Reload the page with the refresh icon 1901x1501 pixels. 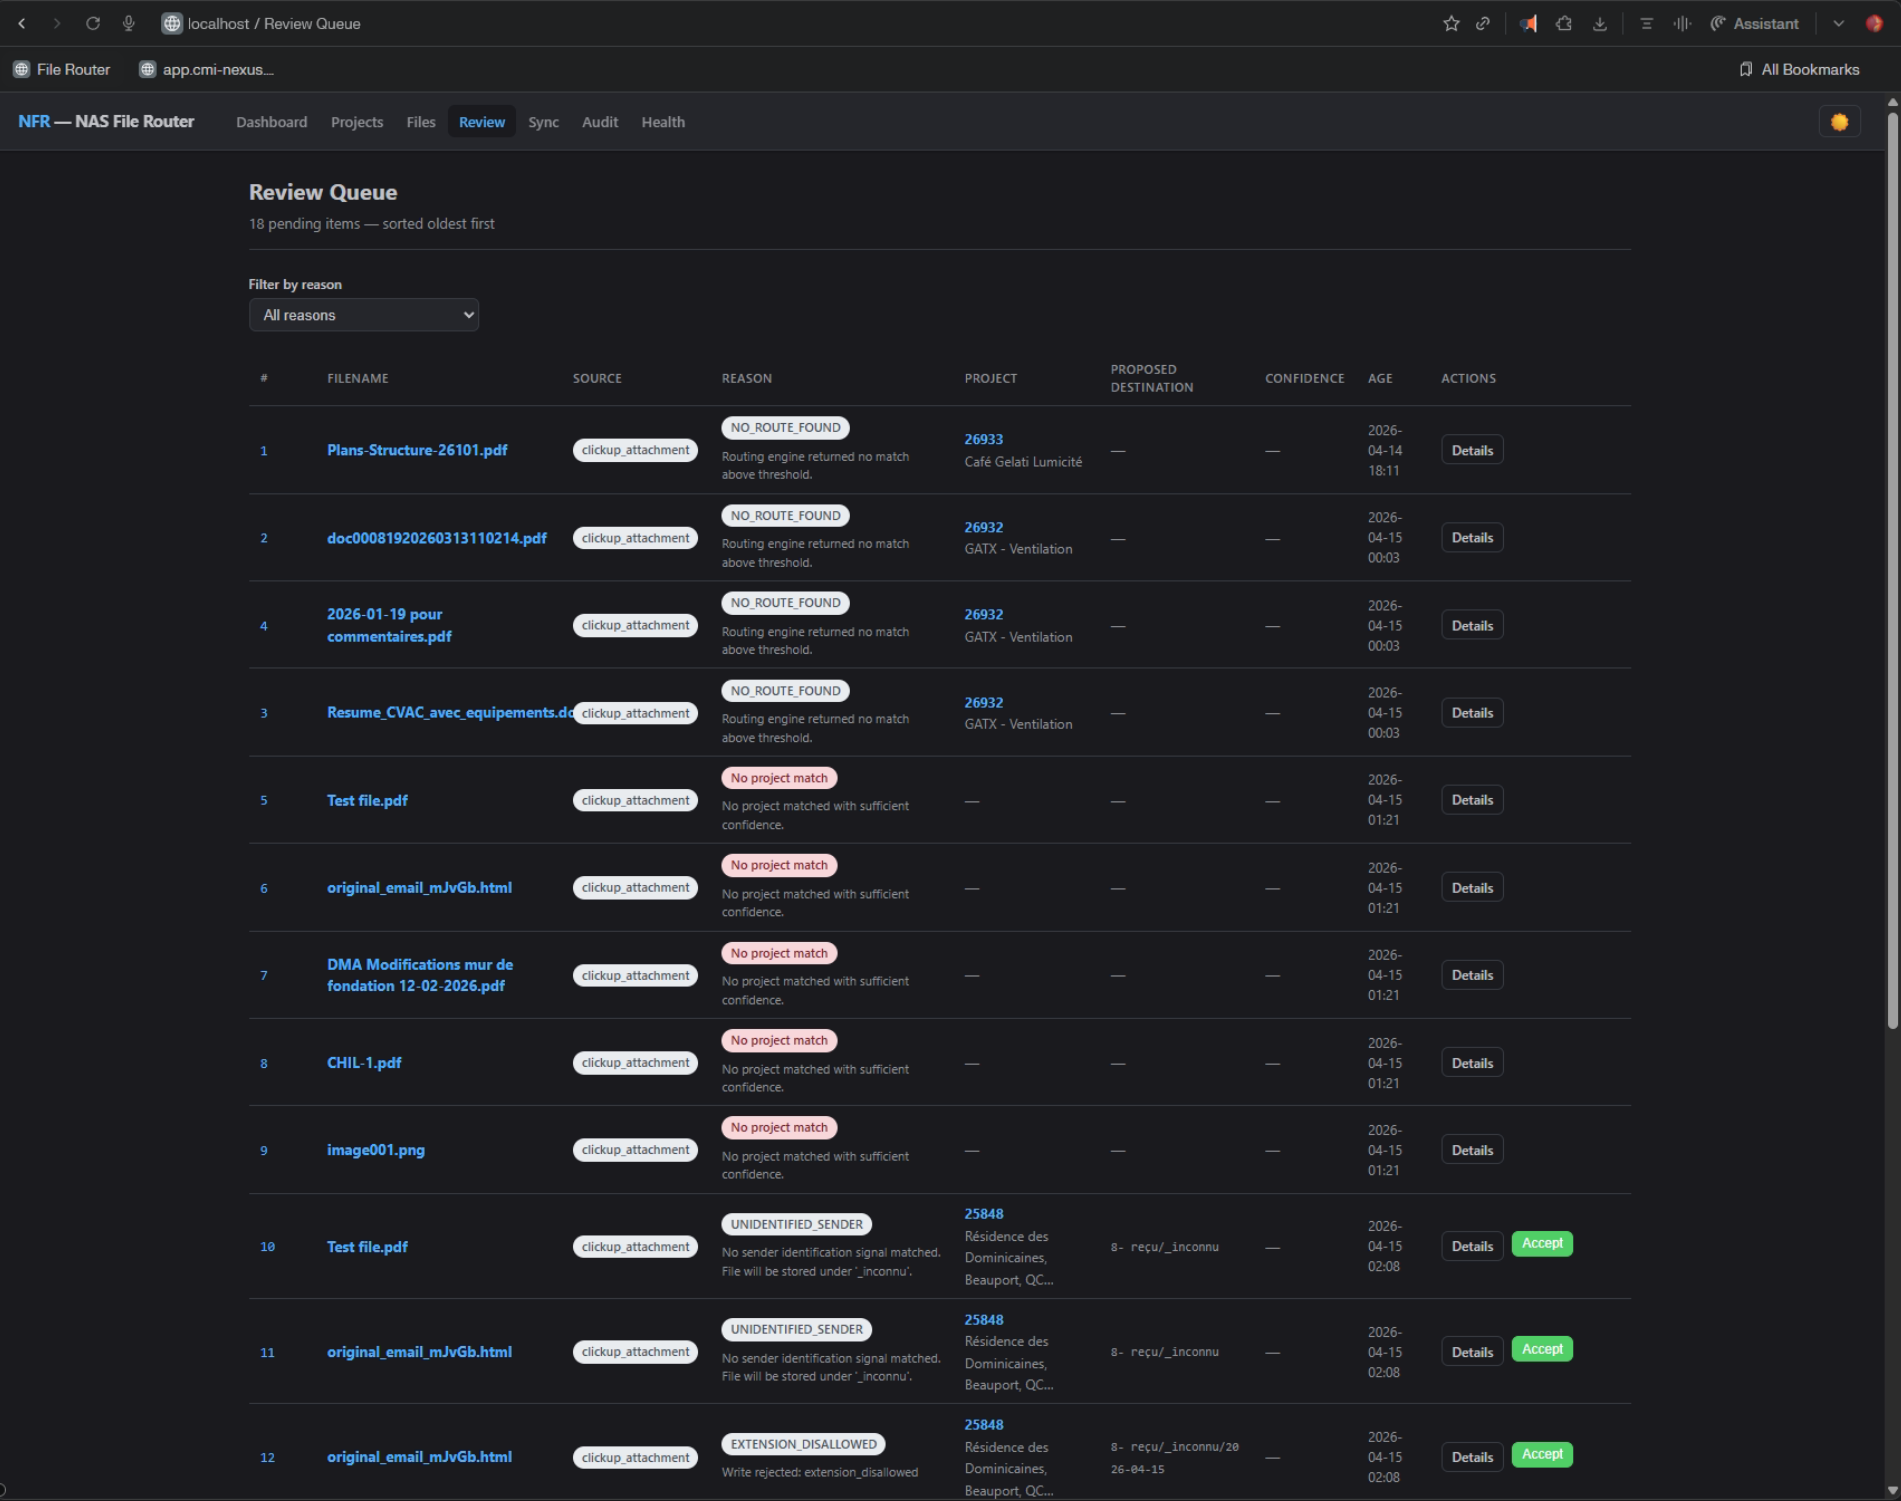point(93,24)
